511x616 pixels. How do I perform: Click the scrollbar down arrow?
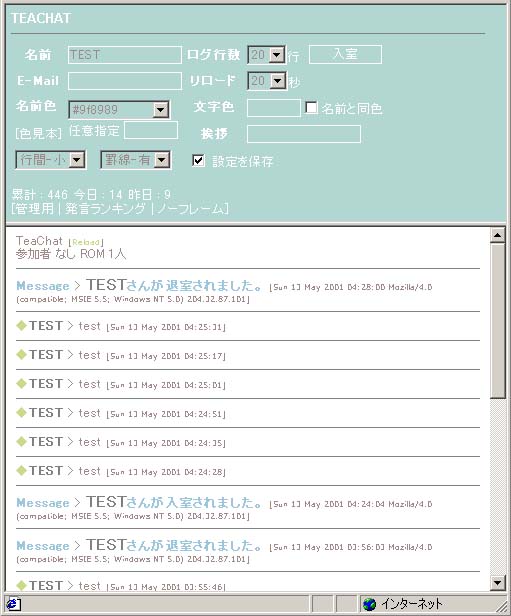click(497, 583)
